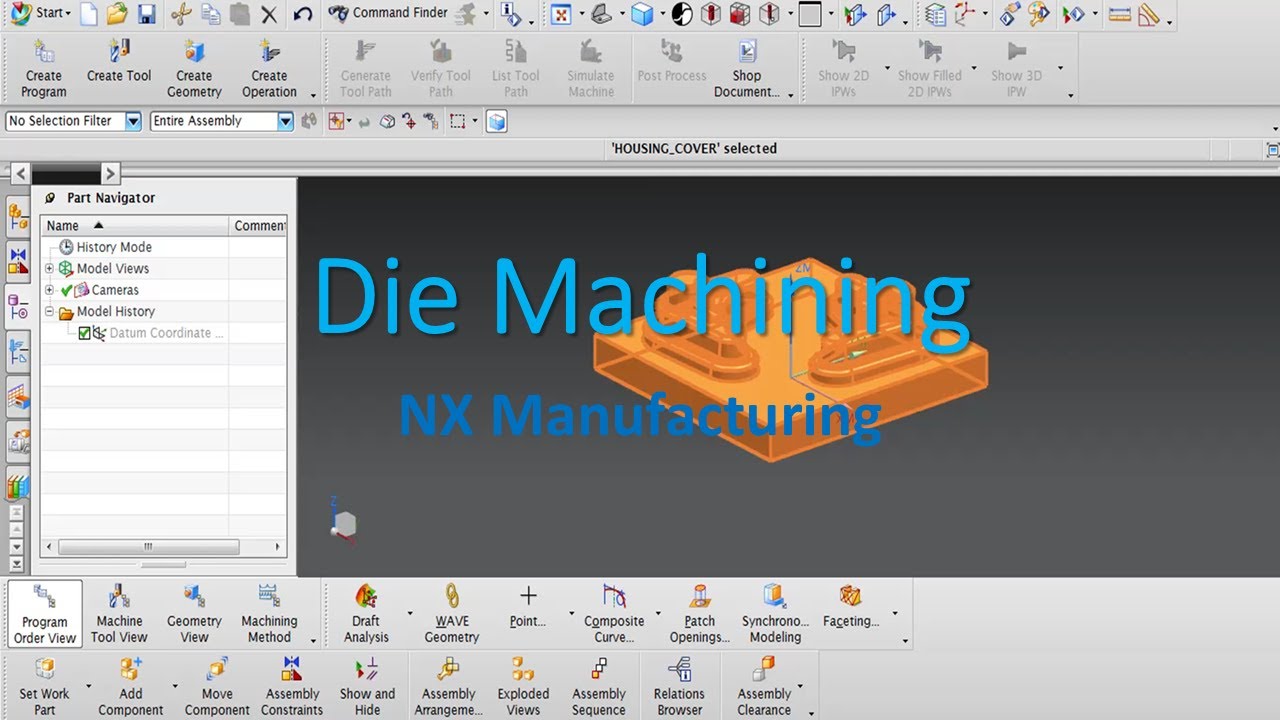Click Create Geometry
This screenshot has width=1280, height=720.
tap(194, 68)
